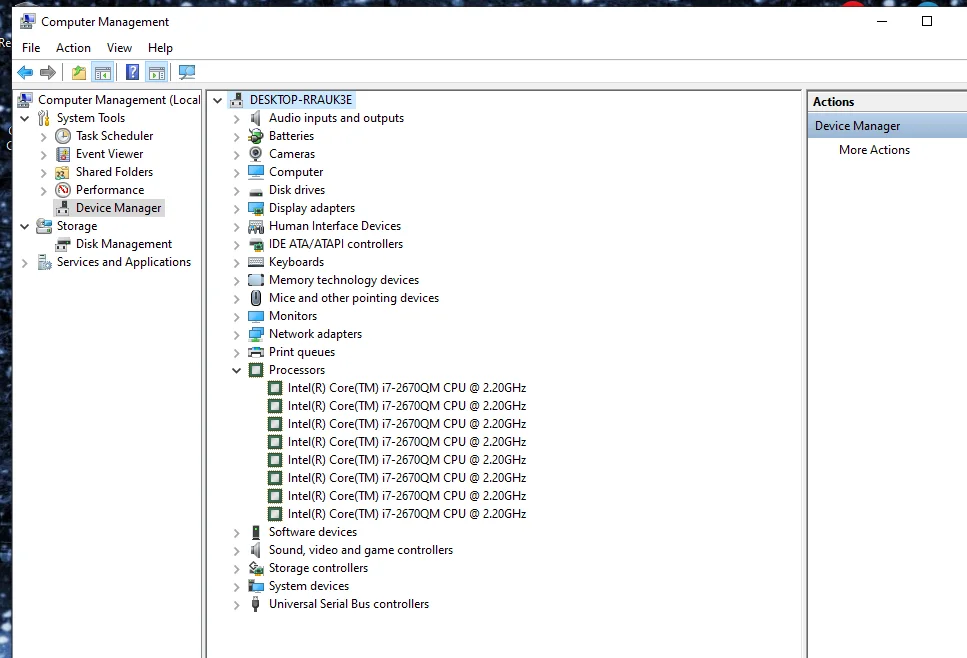Click the Shared Folders icon
The width and height of the screenshot is (967, 658).
click(x=62, y=172)
